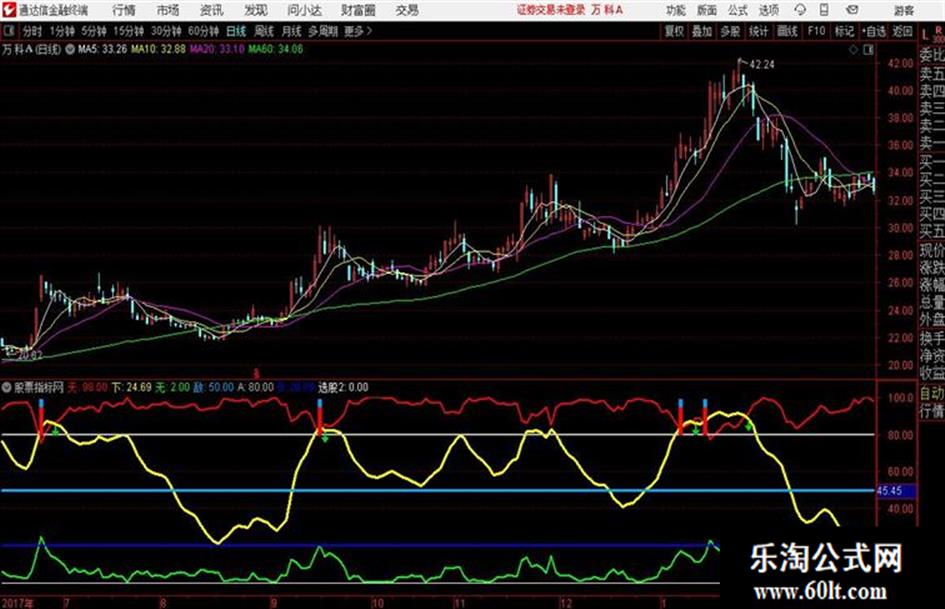Open the 发现 menu
This screenshot has width=945, height=609.
tap(256, 10)
